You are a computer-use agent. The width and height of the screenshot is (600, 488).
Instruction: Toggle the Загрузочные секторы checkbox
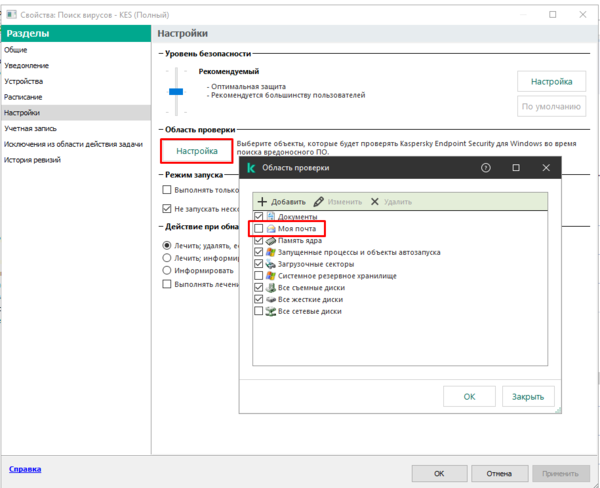(259, 264)
